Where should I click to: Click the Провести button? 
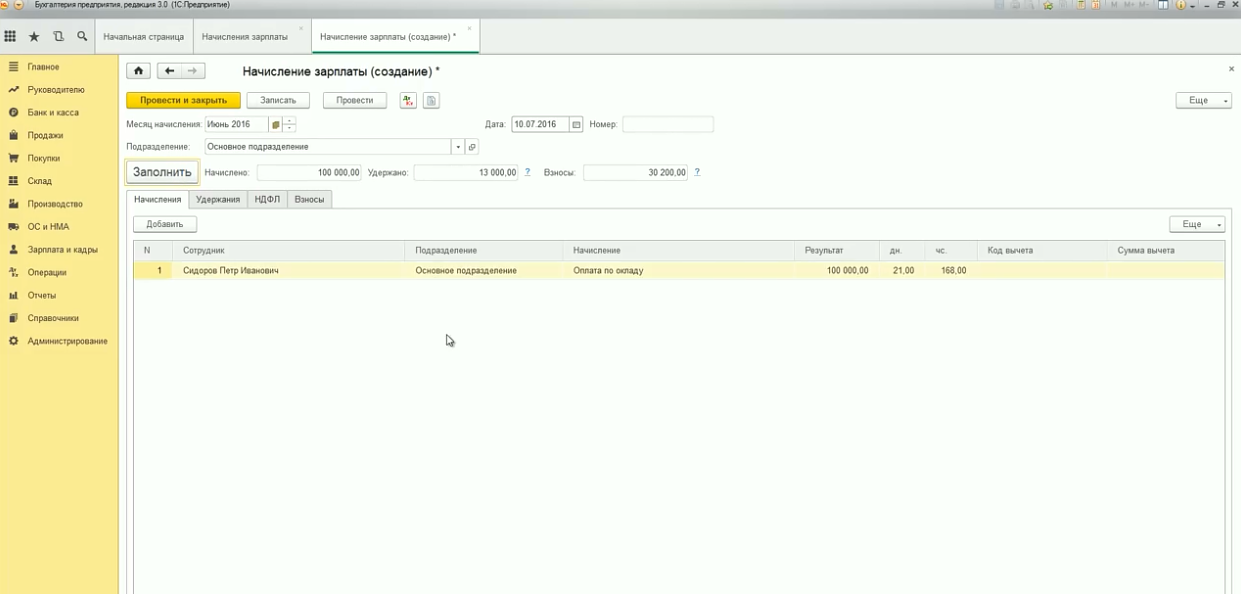(355, 100)
